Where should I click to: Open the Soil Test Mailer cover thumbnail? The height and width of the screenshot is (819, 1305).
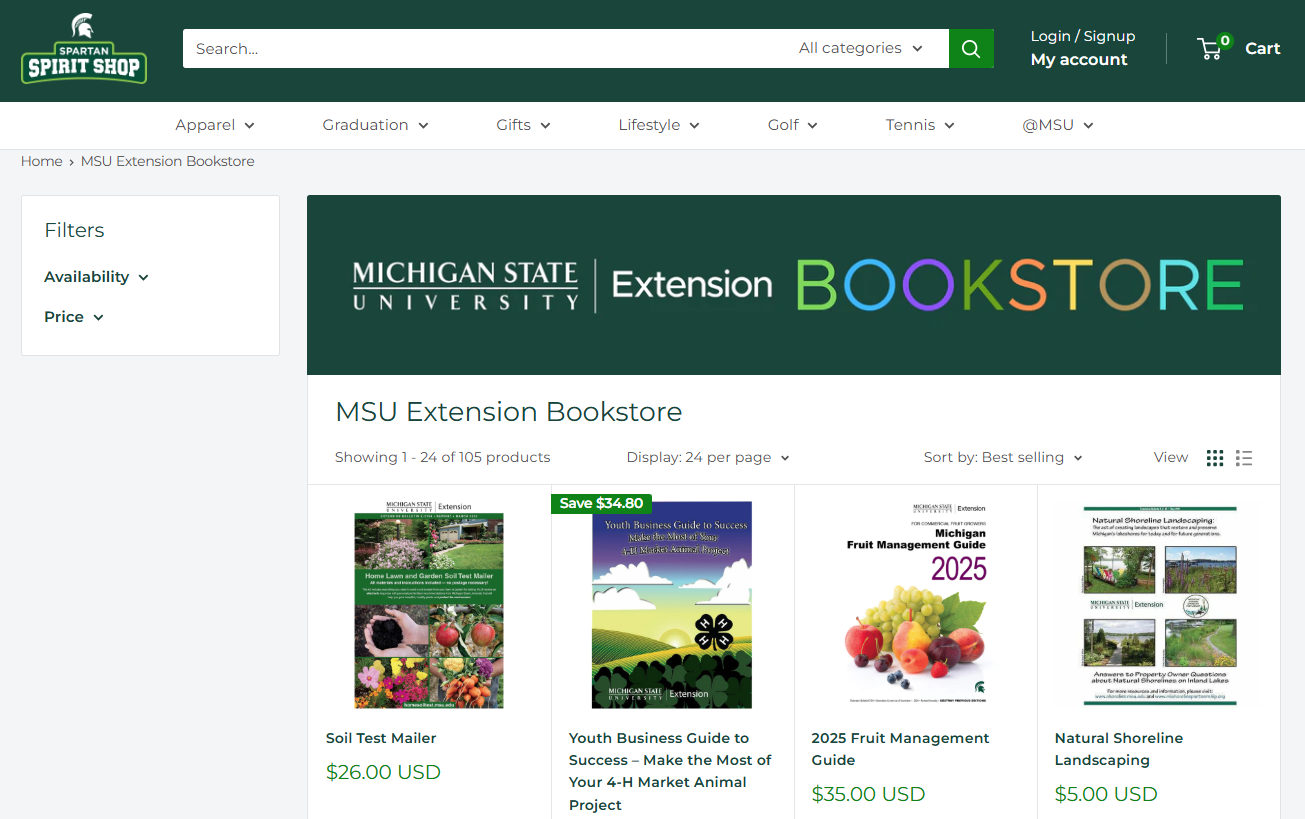click(x=429, y=605)
